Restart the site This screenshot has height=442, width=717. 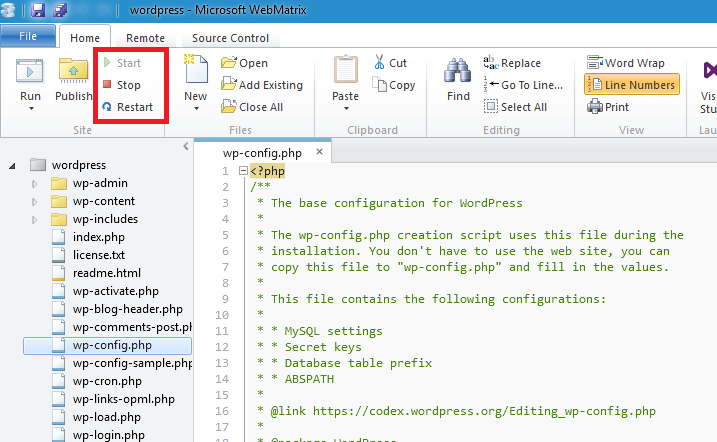click(x=128, y=107)
